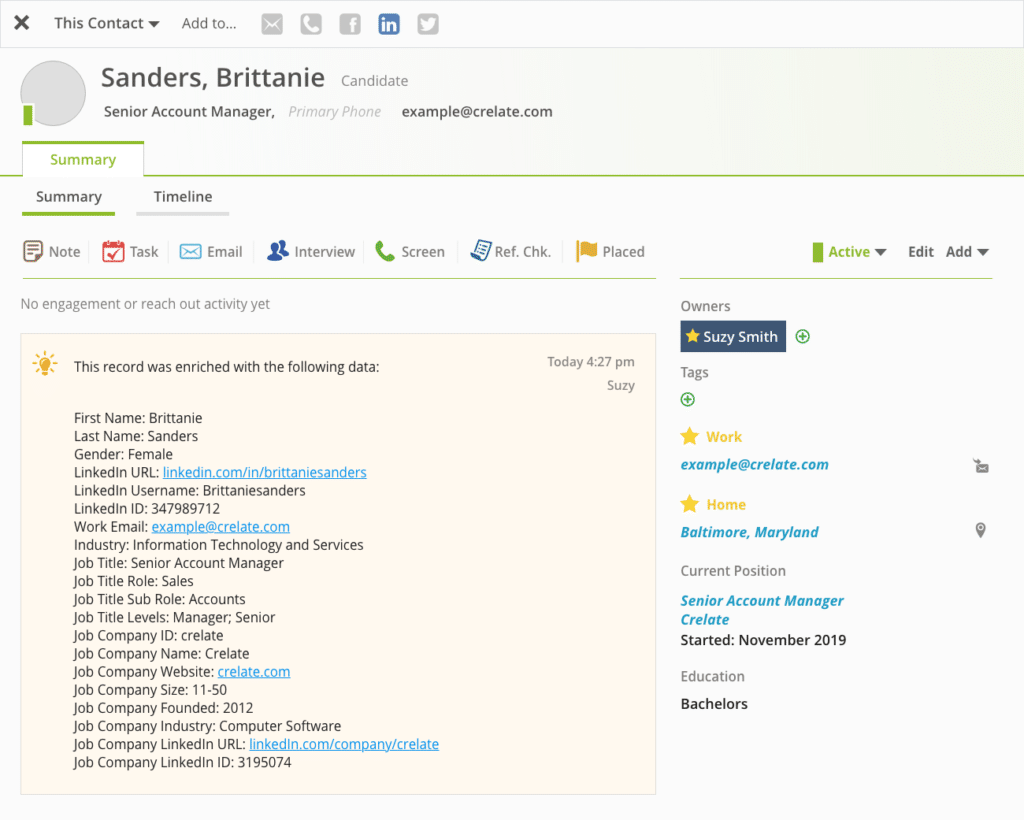Click Edit to modify the record

tap(920, 251)
